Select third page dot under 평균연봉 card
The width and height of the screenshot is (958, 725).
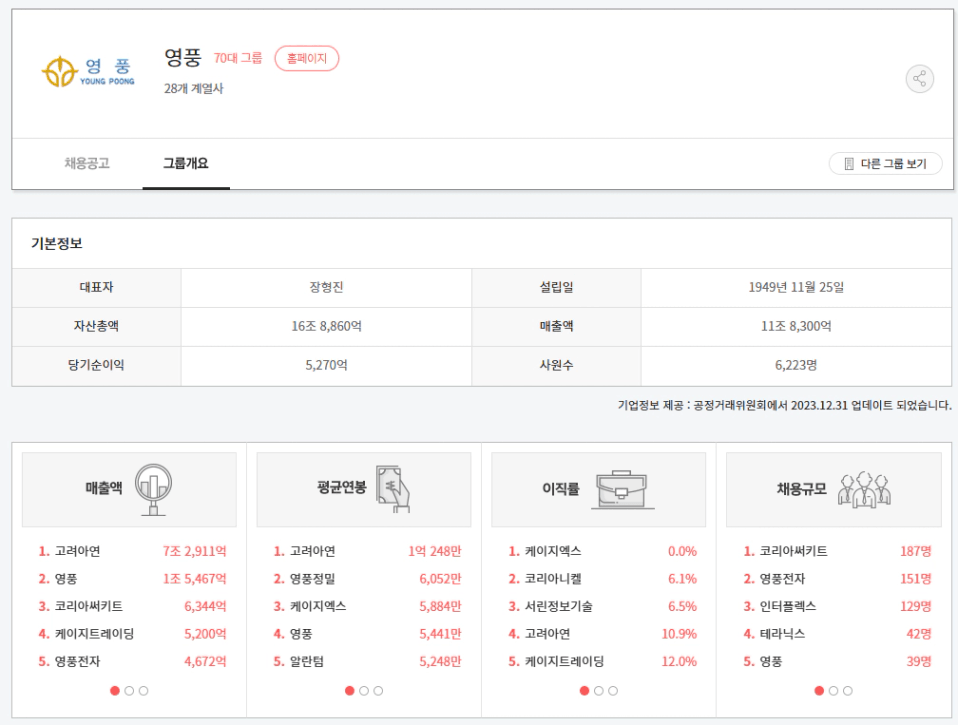pos(378,690)
